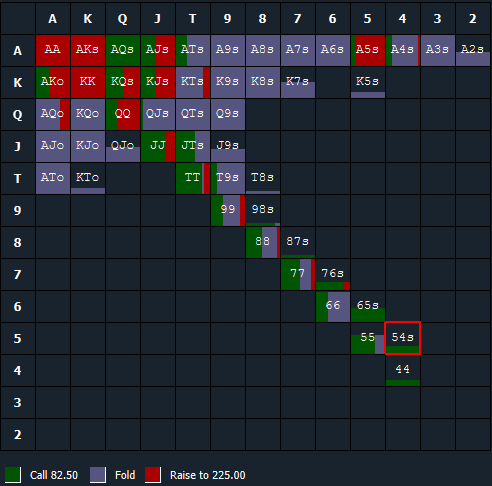Click the A4s hand cell

tap(403, 50)
